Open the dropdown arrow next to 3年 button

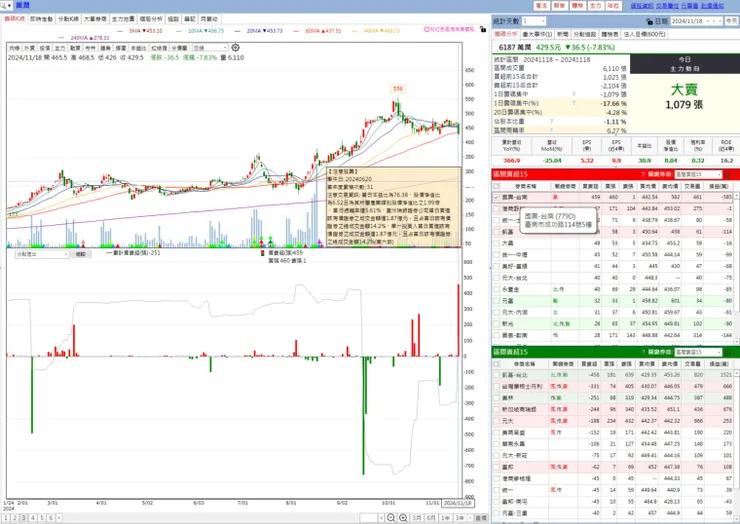(470, 518)
